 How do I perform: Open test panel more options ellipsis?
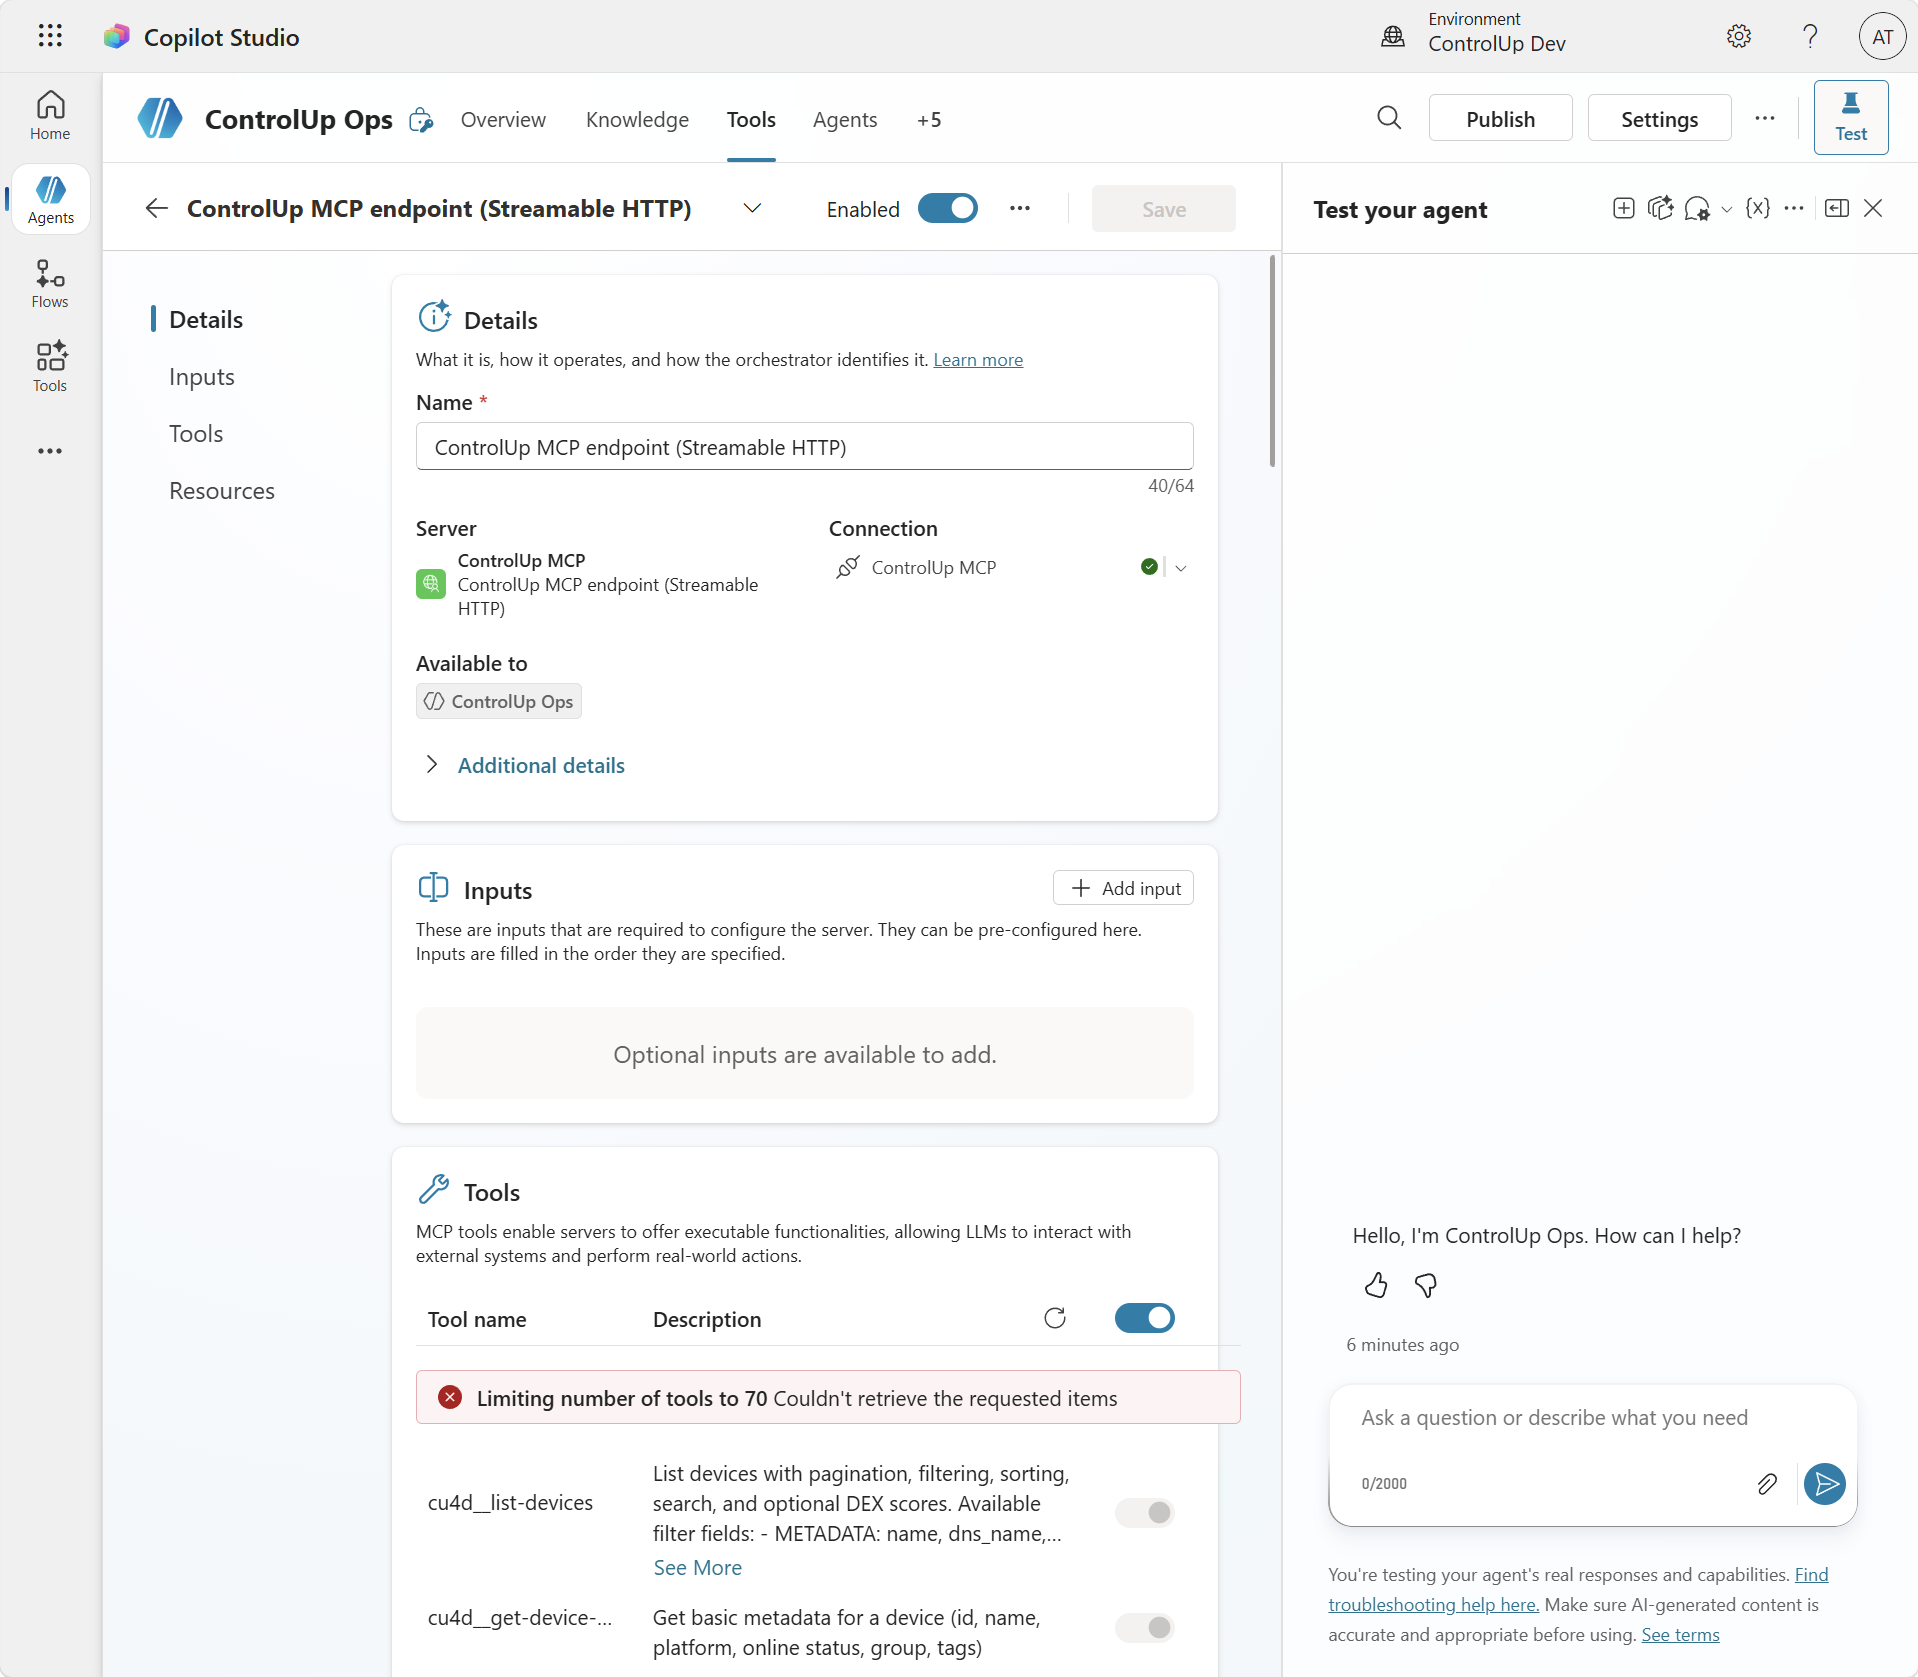[1794, 208]
